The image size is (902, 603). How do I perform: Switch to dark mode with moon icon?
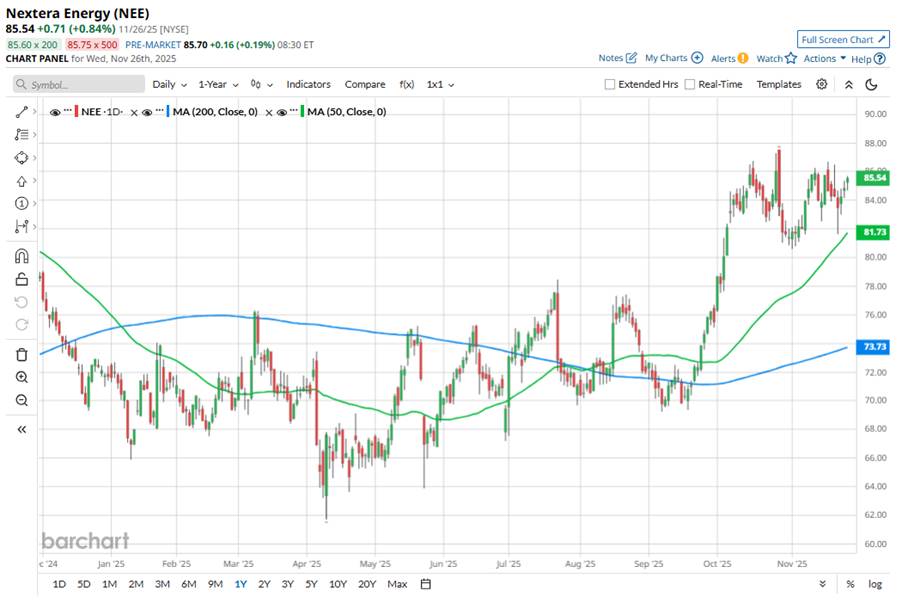(871, 85)
